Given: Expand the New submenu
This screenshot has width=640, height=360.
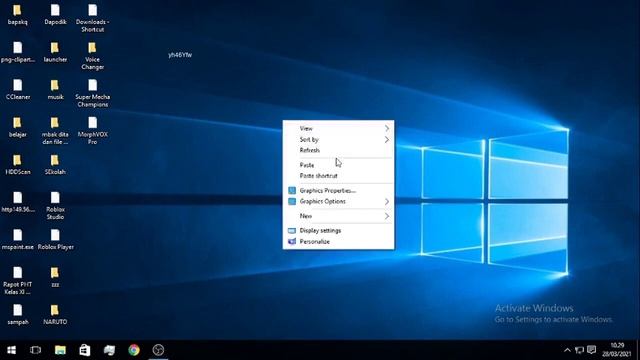Looking at the screenshot, I should 338,216.
